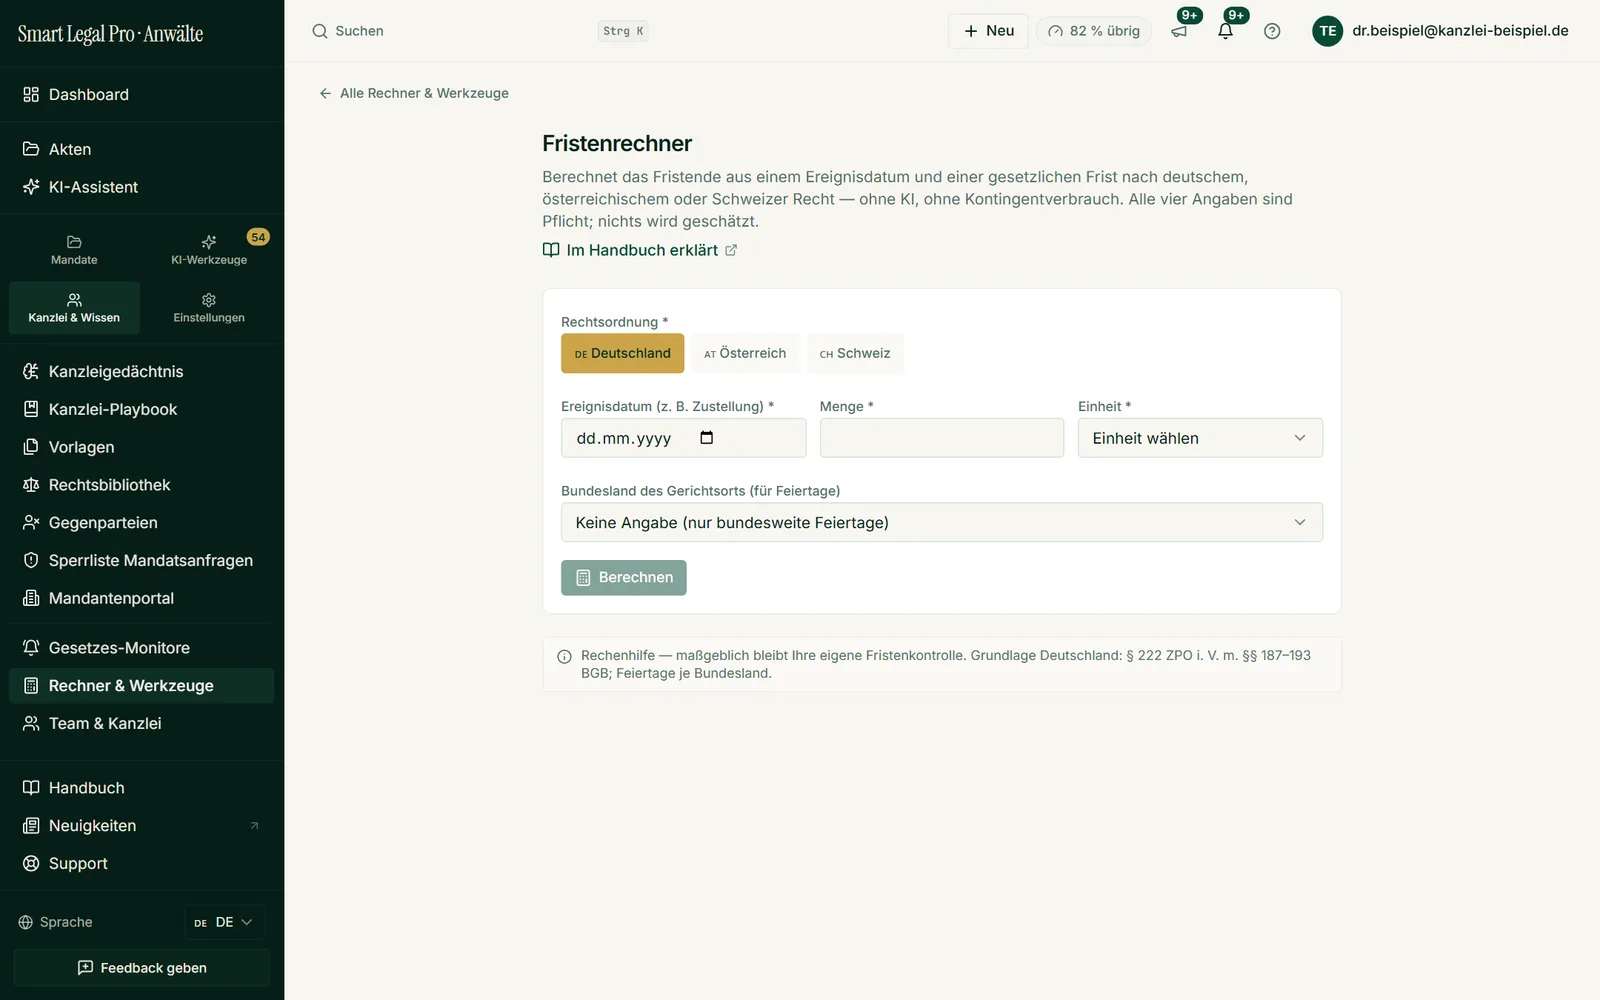Open the calendar picker in Ereignisdatum
Viewport: 1600px width, 1000px height.
tap(706, 438)
